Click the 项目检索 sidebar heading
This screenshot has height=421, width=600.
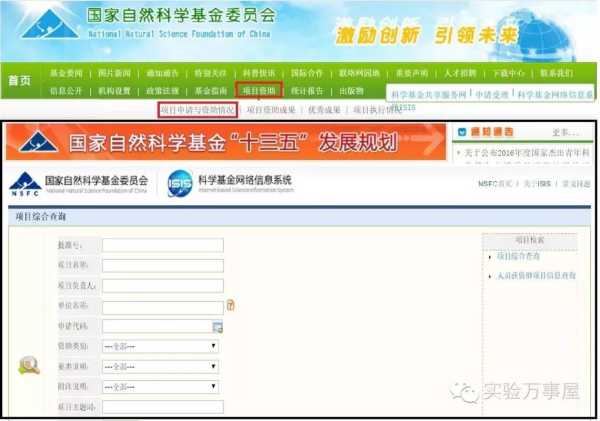[530, 240]
